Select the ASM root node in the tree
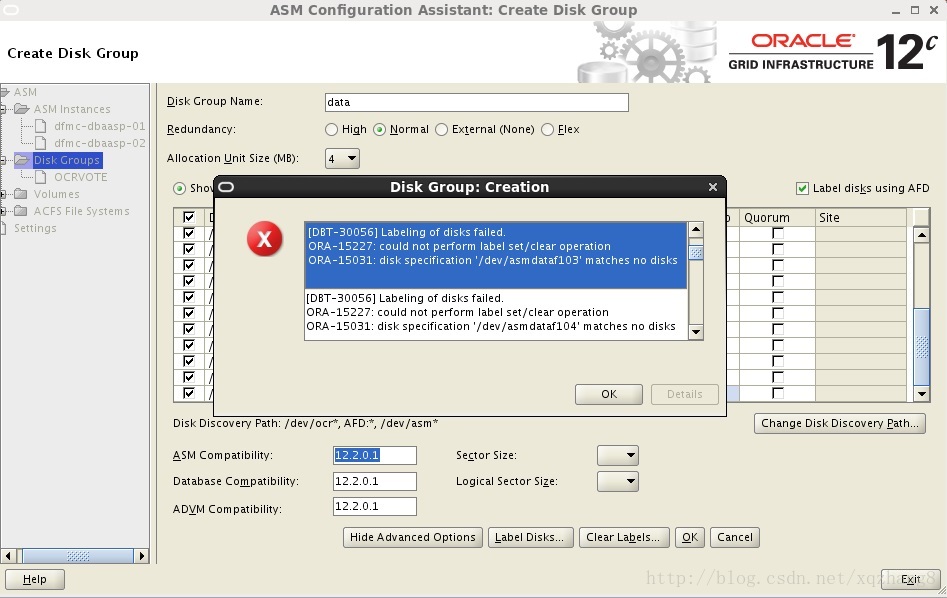Viewport: 947px width, 598px height. coord(25,92)
